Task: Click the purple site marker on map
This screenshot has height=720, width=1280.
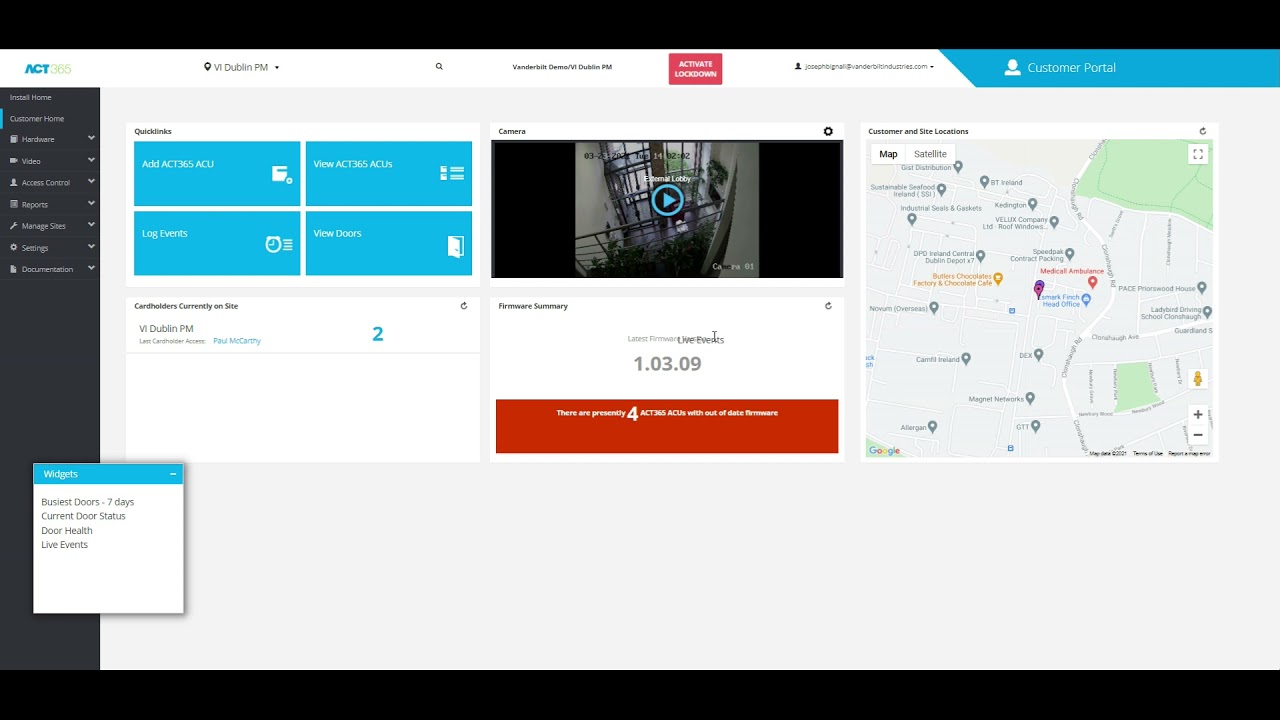Action: [1039, 289]
